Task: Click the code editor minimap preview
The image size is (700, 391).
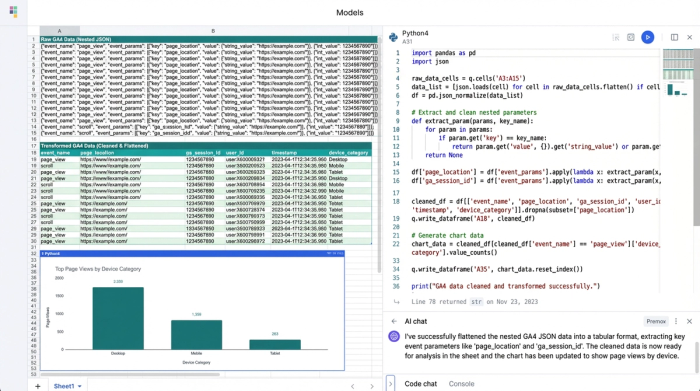Action: [x=678, y=72]
